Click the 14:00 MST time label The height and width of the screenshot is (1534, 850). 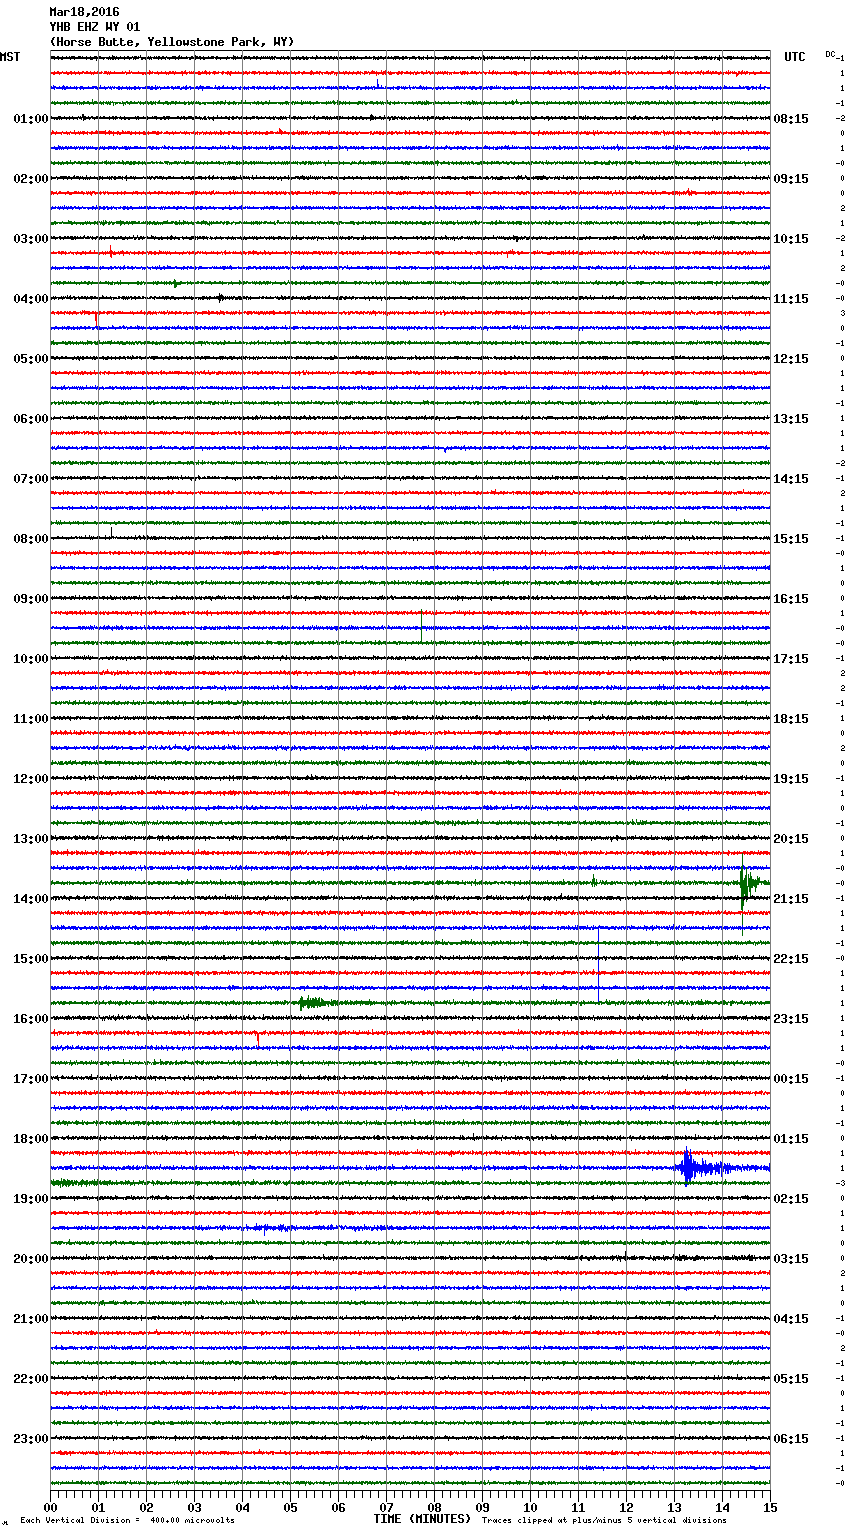[31, 899]
